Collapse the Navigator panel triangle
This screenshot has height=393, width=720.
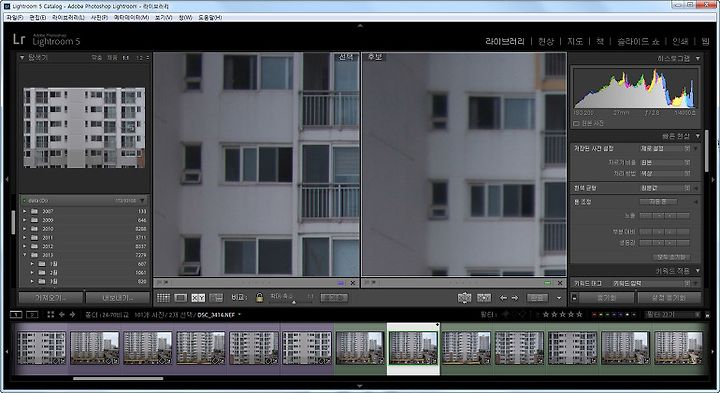tap(22, 57)
